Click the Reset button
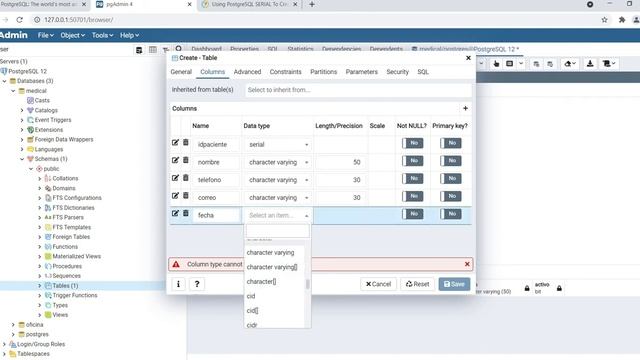This screenshot has height=360, width=640. coord(417,284)
